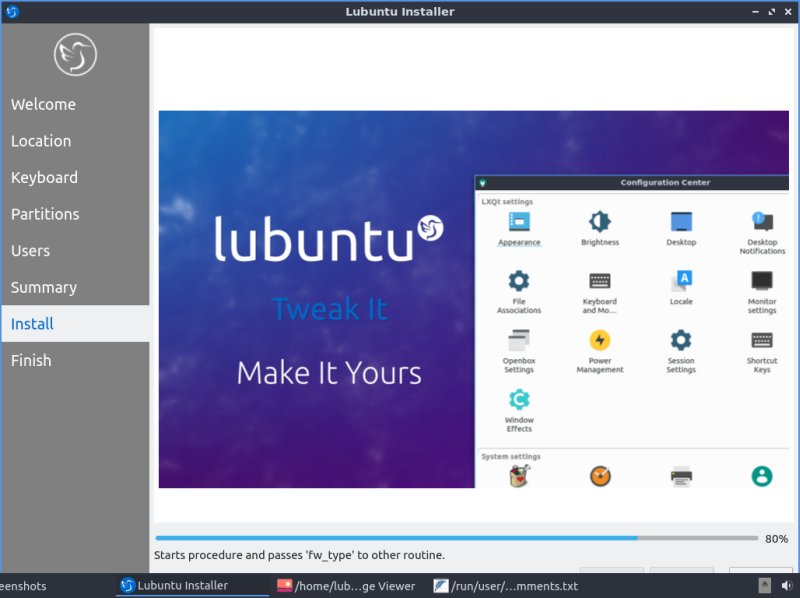Viewport: 800px width, 598px height.
Task: Click the Monitor settings icon
Action: tap(762, 281)
